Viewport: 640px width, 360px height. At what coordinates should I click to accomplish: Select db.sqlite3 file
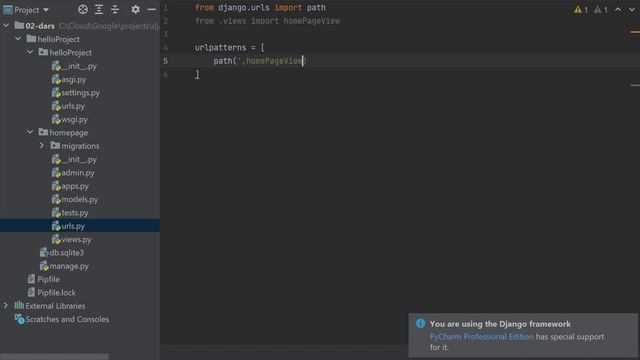(x=62, y=253)
